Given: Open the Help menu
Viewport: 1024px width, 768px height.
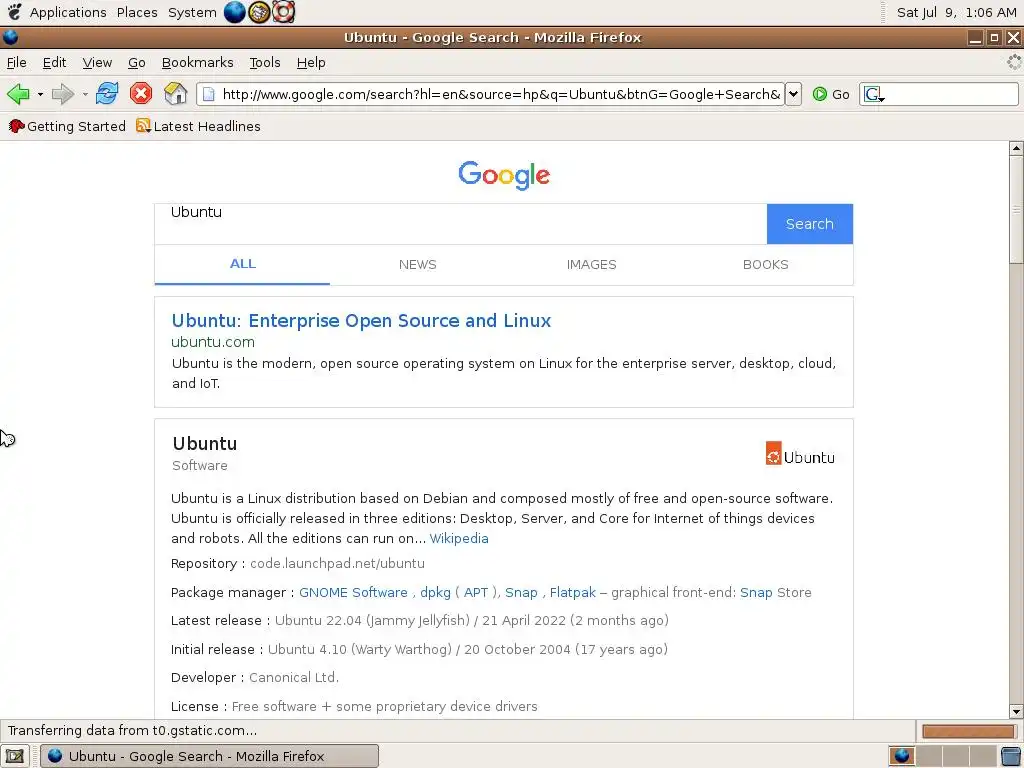Looking at the screenshot, I should pos(311,63).
